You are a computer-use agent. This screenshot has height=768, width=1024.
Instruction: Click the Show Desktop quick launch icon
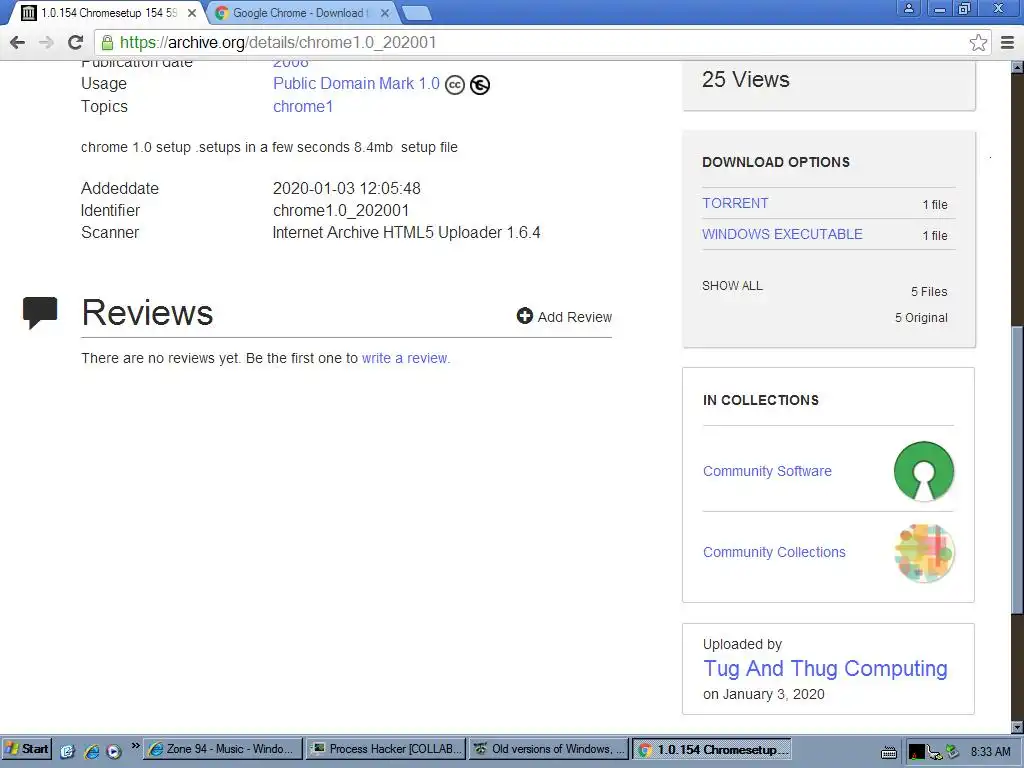point(67,751)
